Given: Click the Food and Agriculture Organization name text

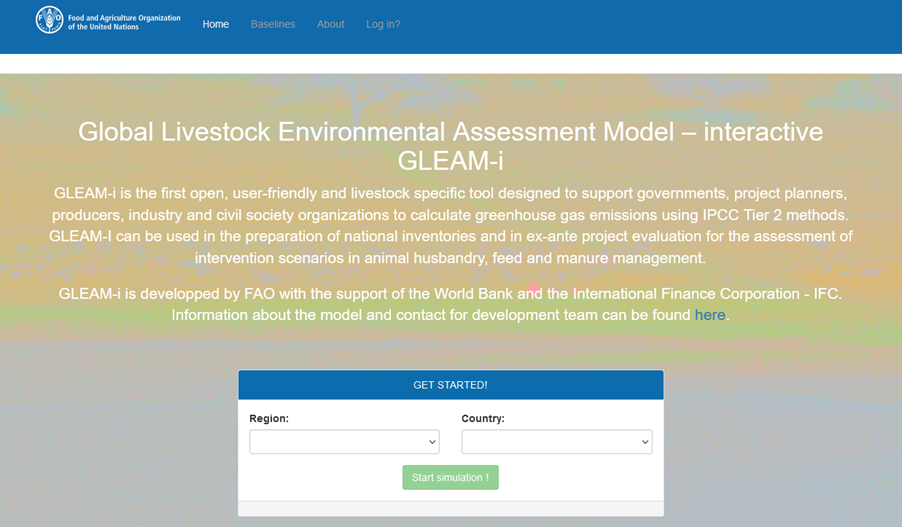Looking at the screenshot, I should click(124, 22).
